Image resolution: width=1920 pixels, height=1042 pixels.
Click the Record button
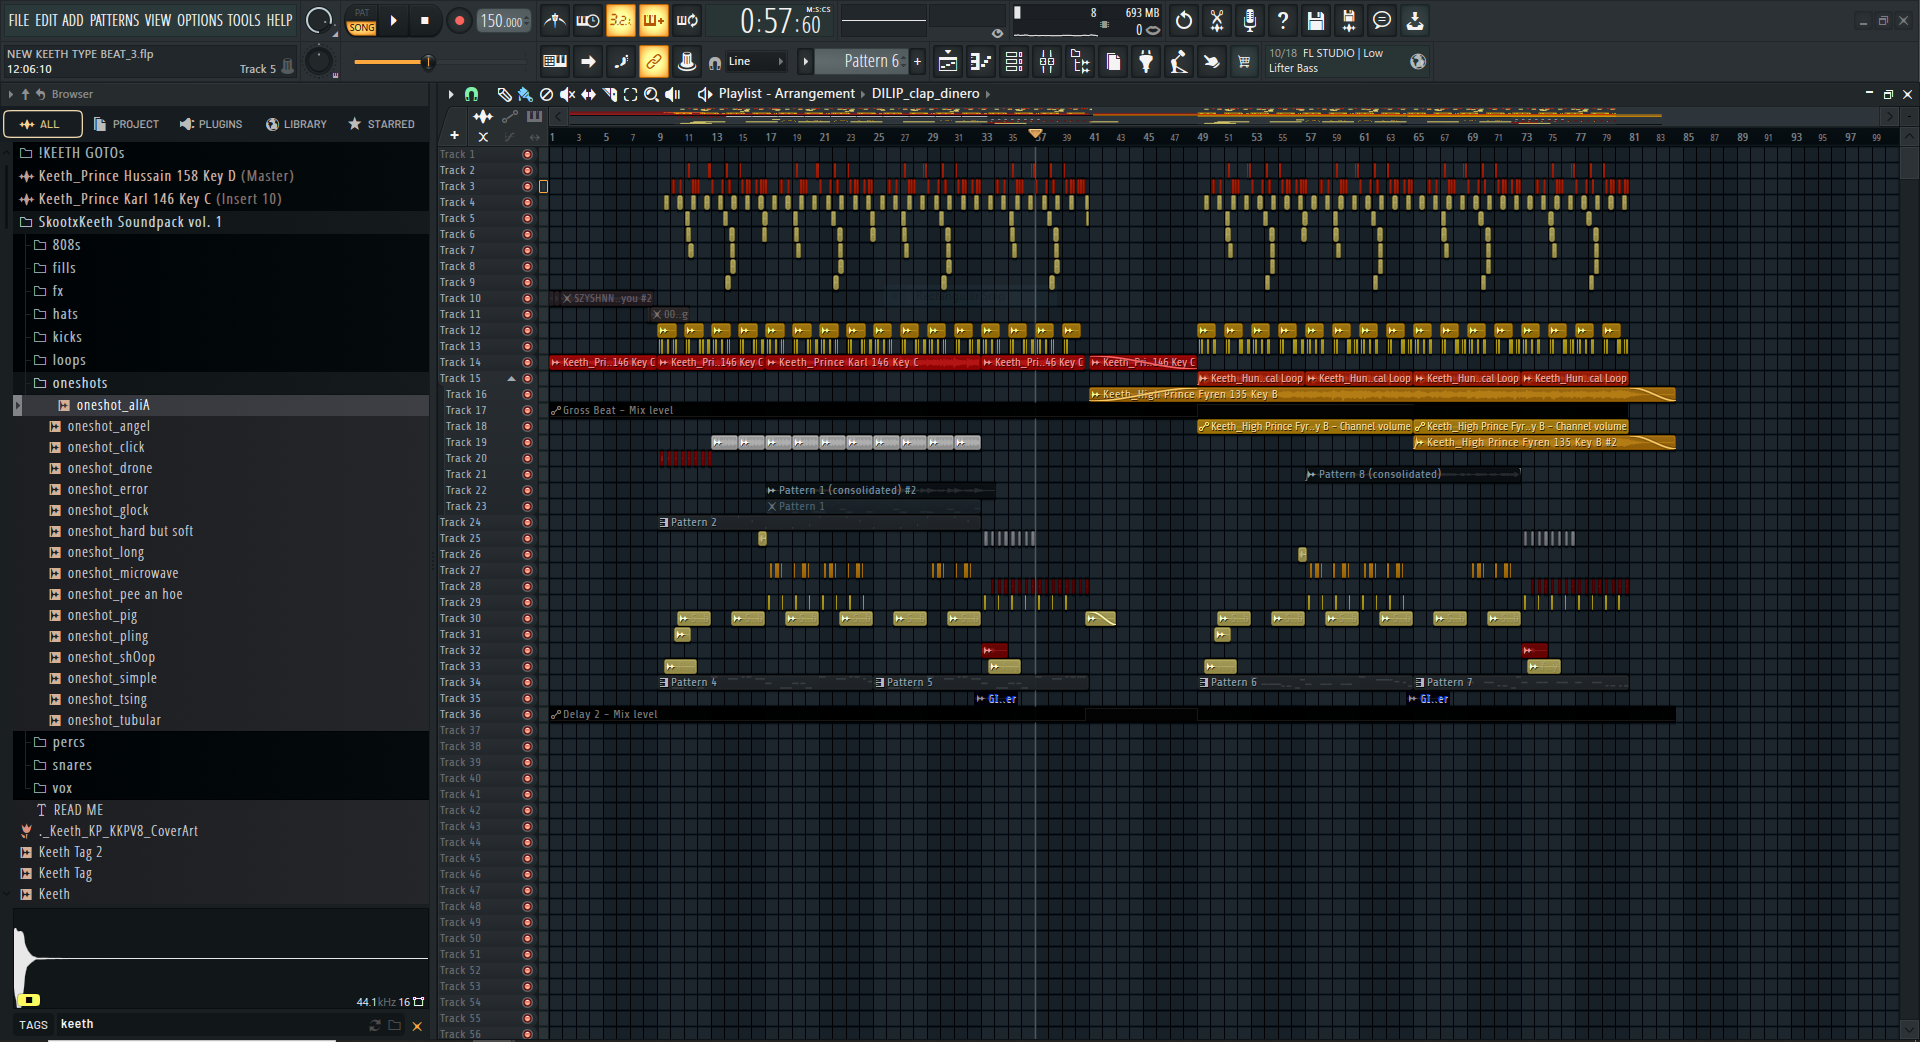(459, 21)
